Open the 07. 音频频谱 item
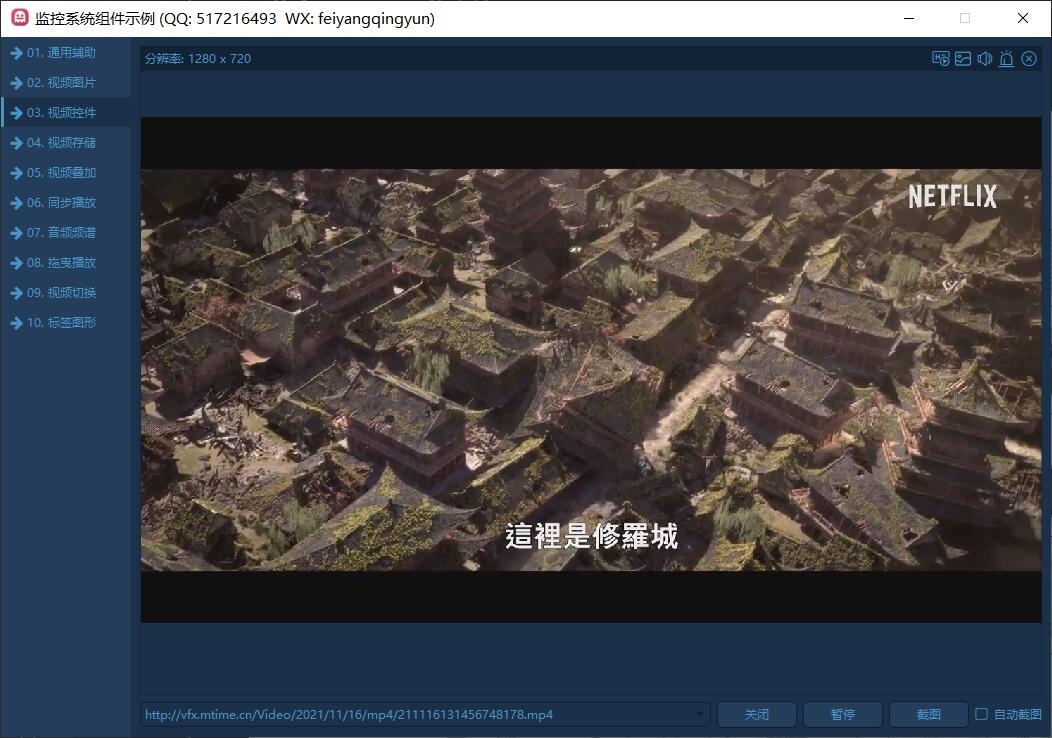Screen dimensions: 1052x738 point(61,233)
